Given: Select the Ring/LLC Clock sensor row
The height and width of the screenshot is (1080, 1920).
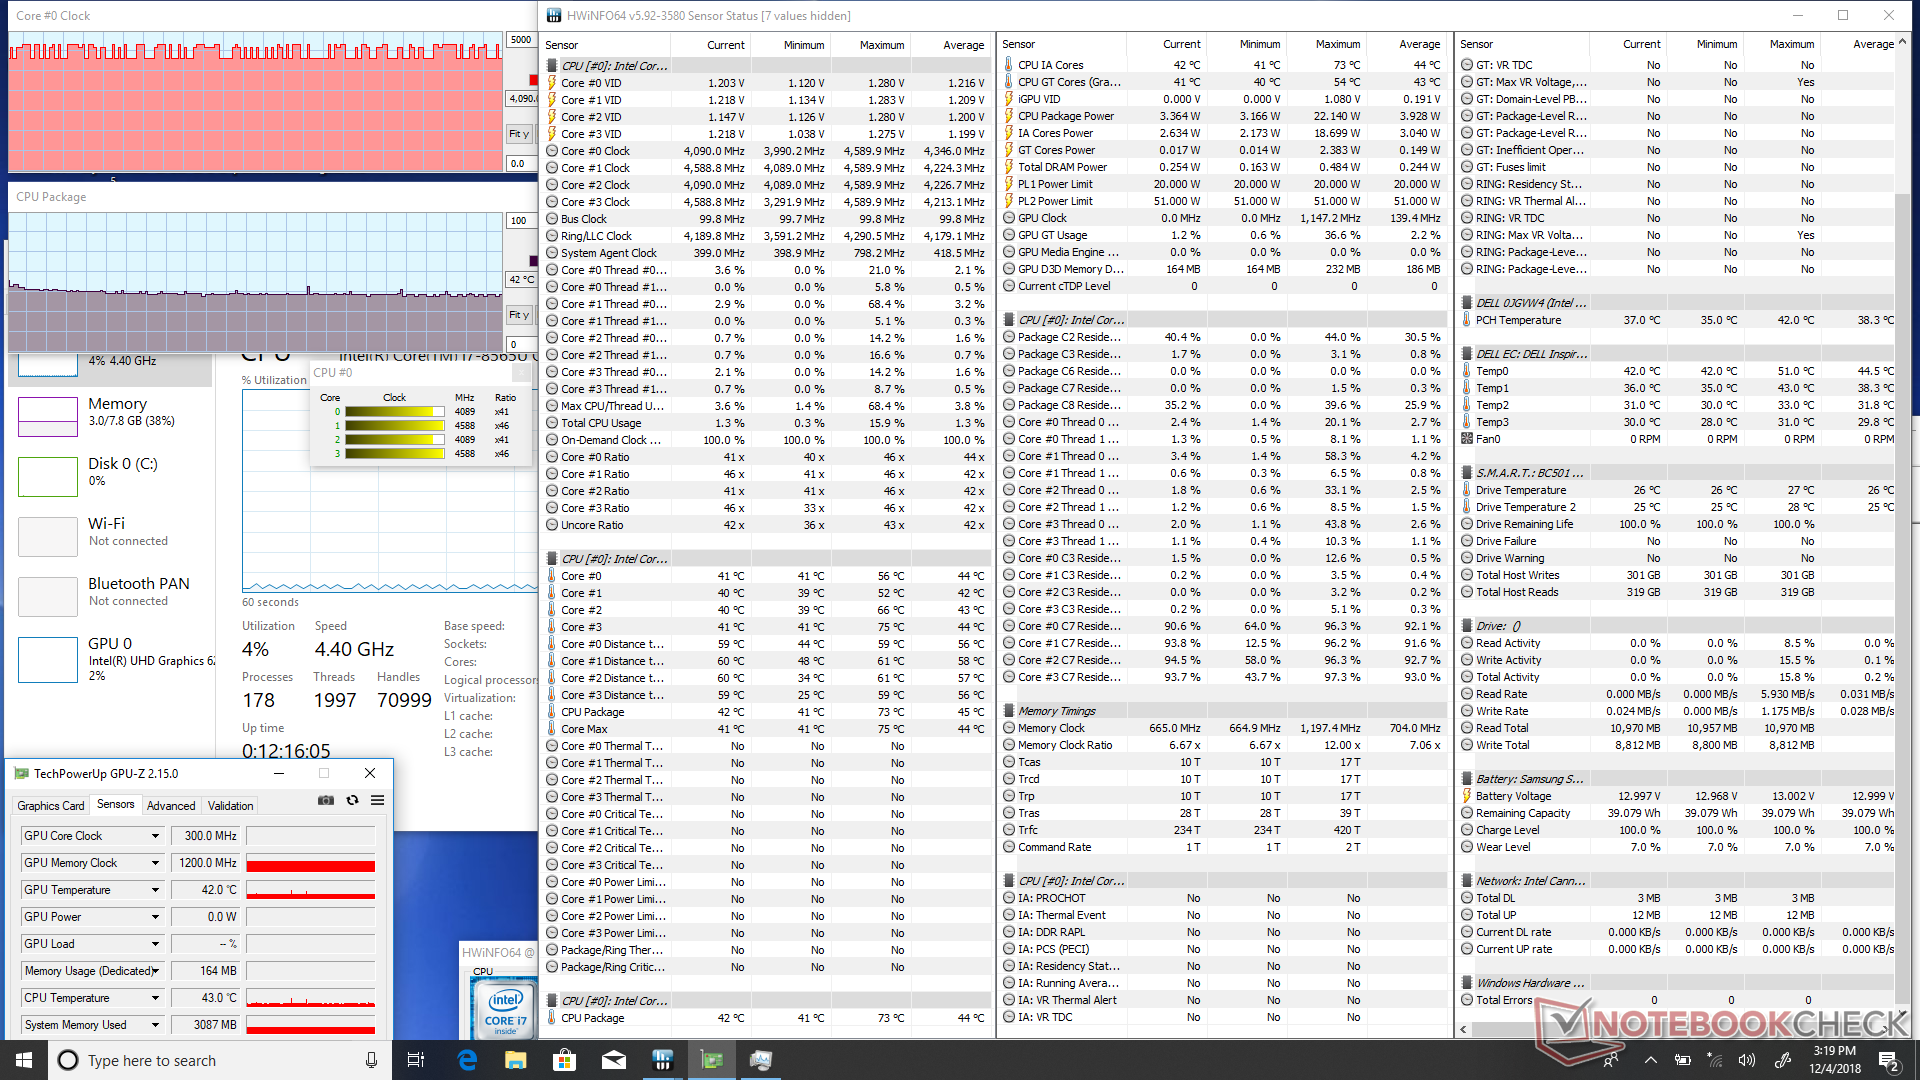Looking at the screenshot, I should coord(766,236).
